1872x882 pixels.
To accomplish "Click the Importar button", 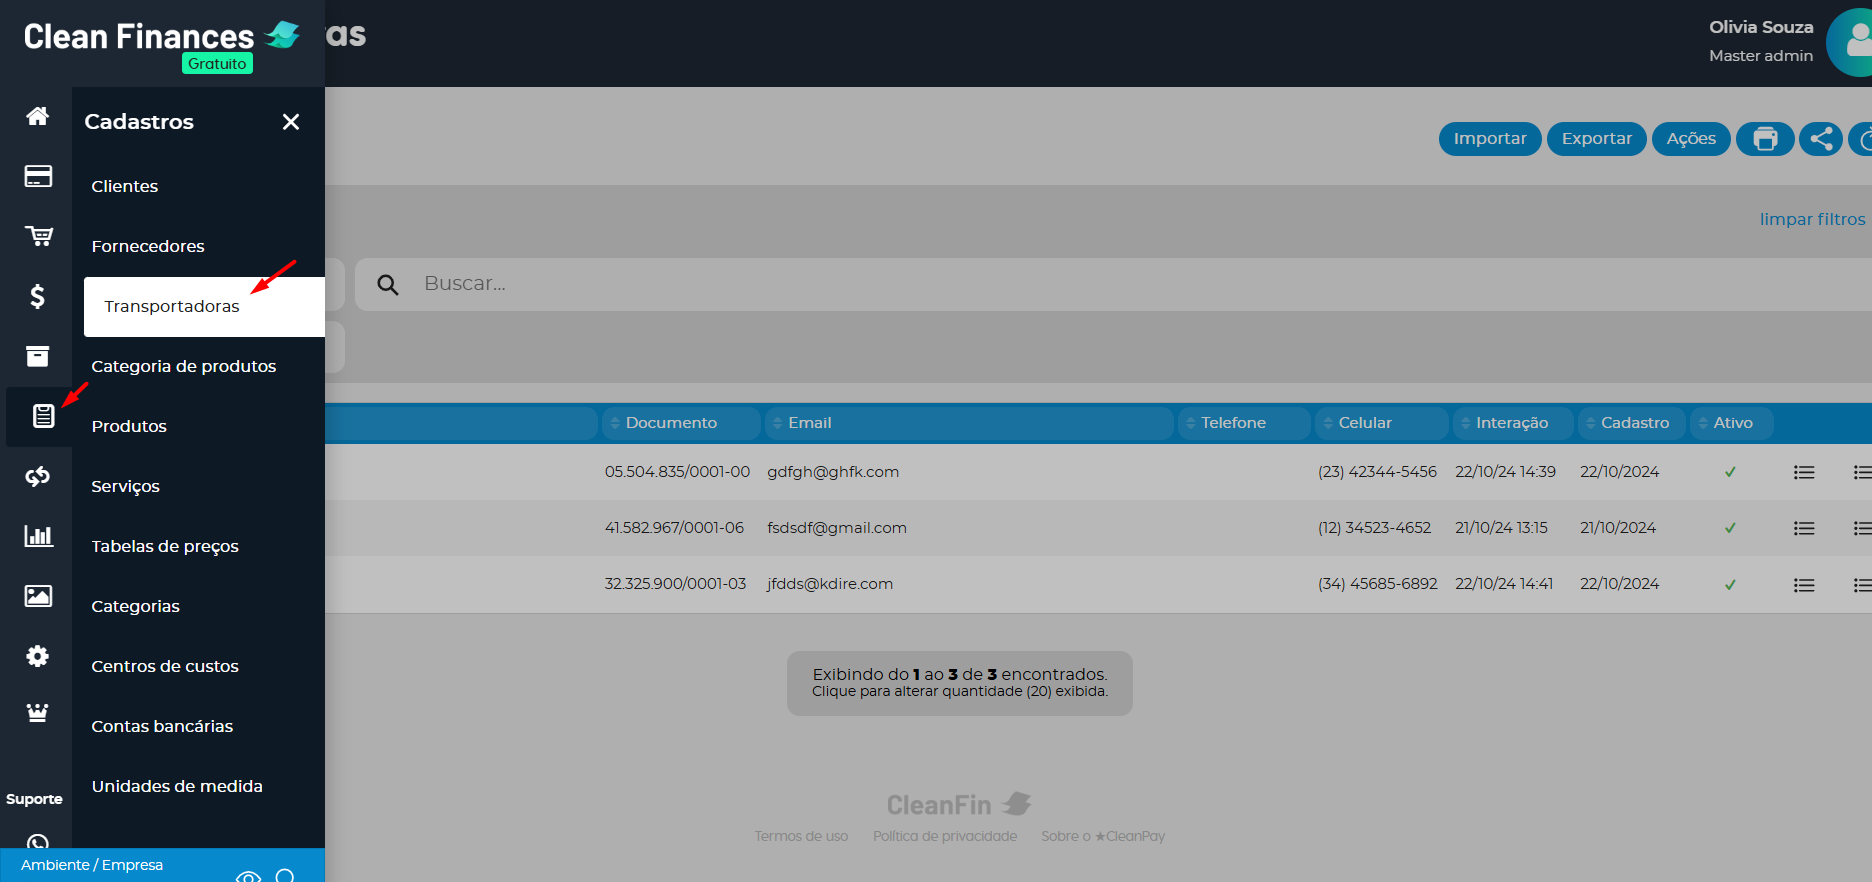I will 1489,139.
